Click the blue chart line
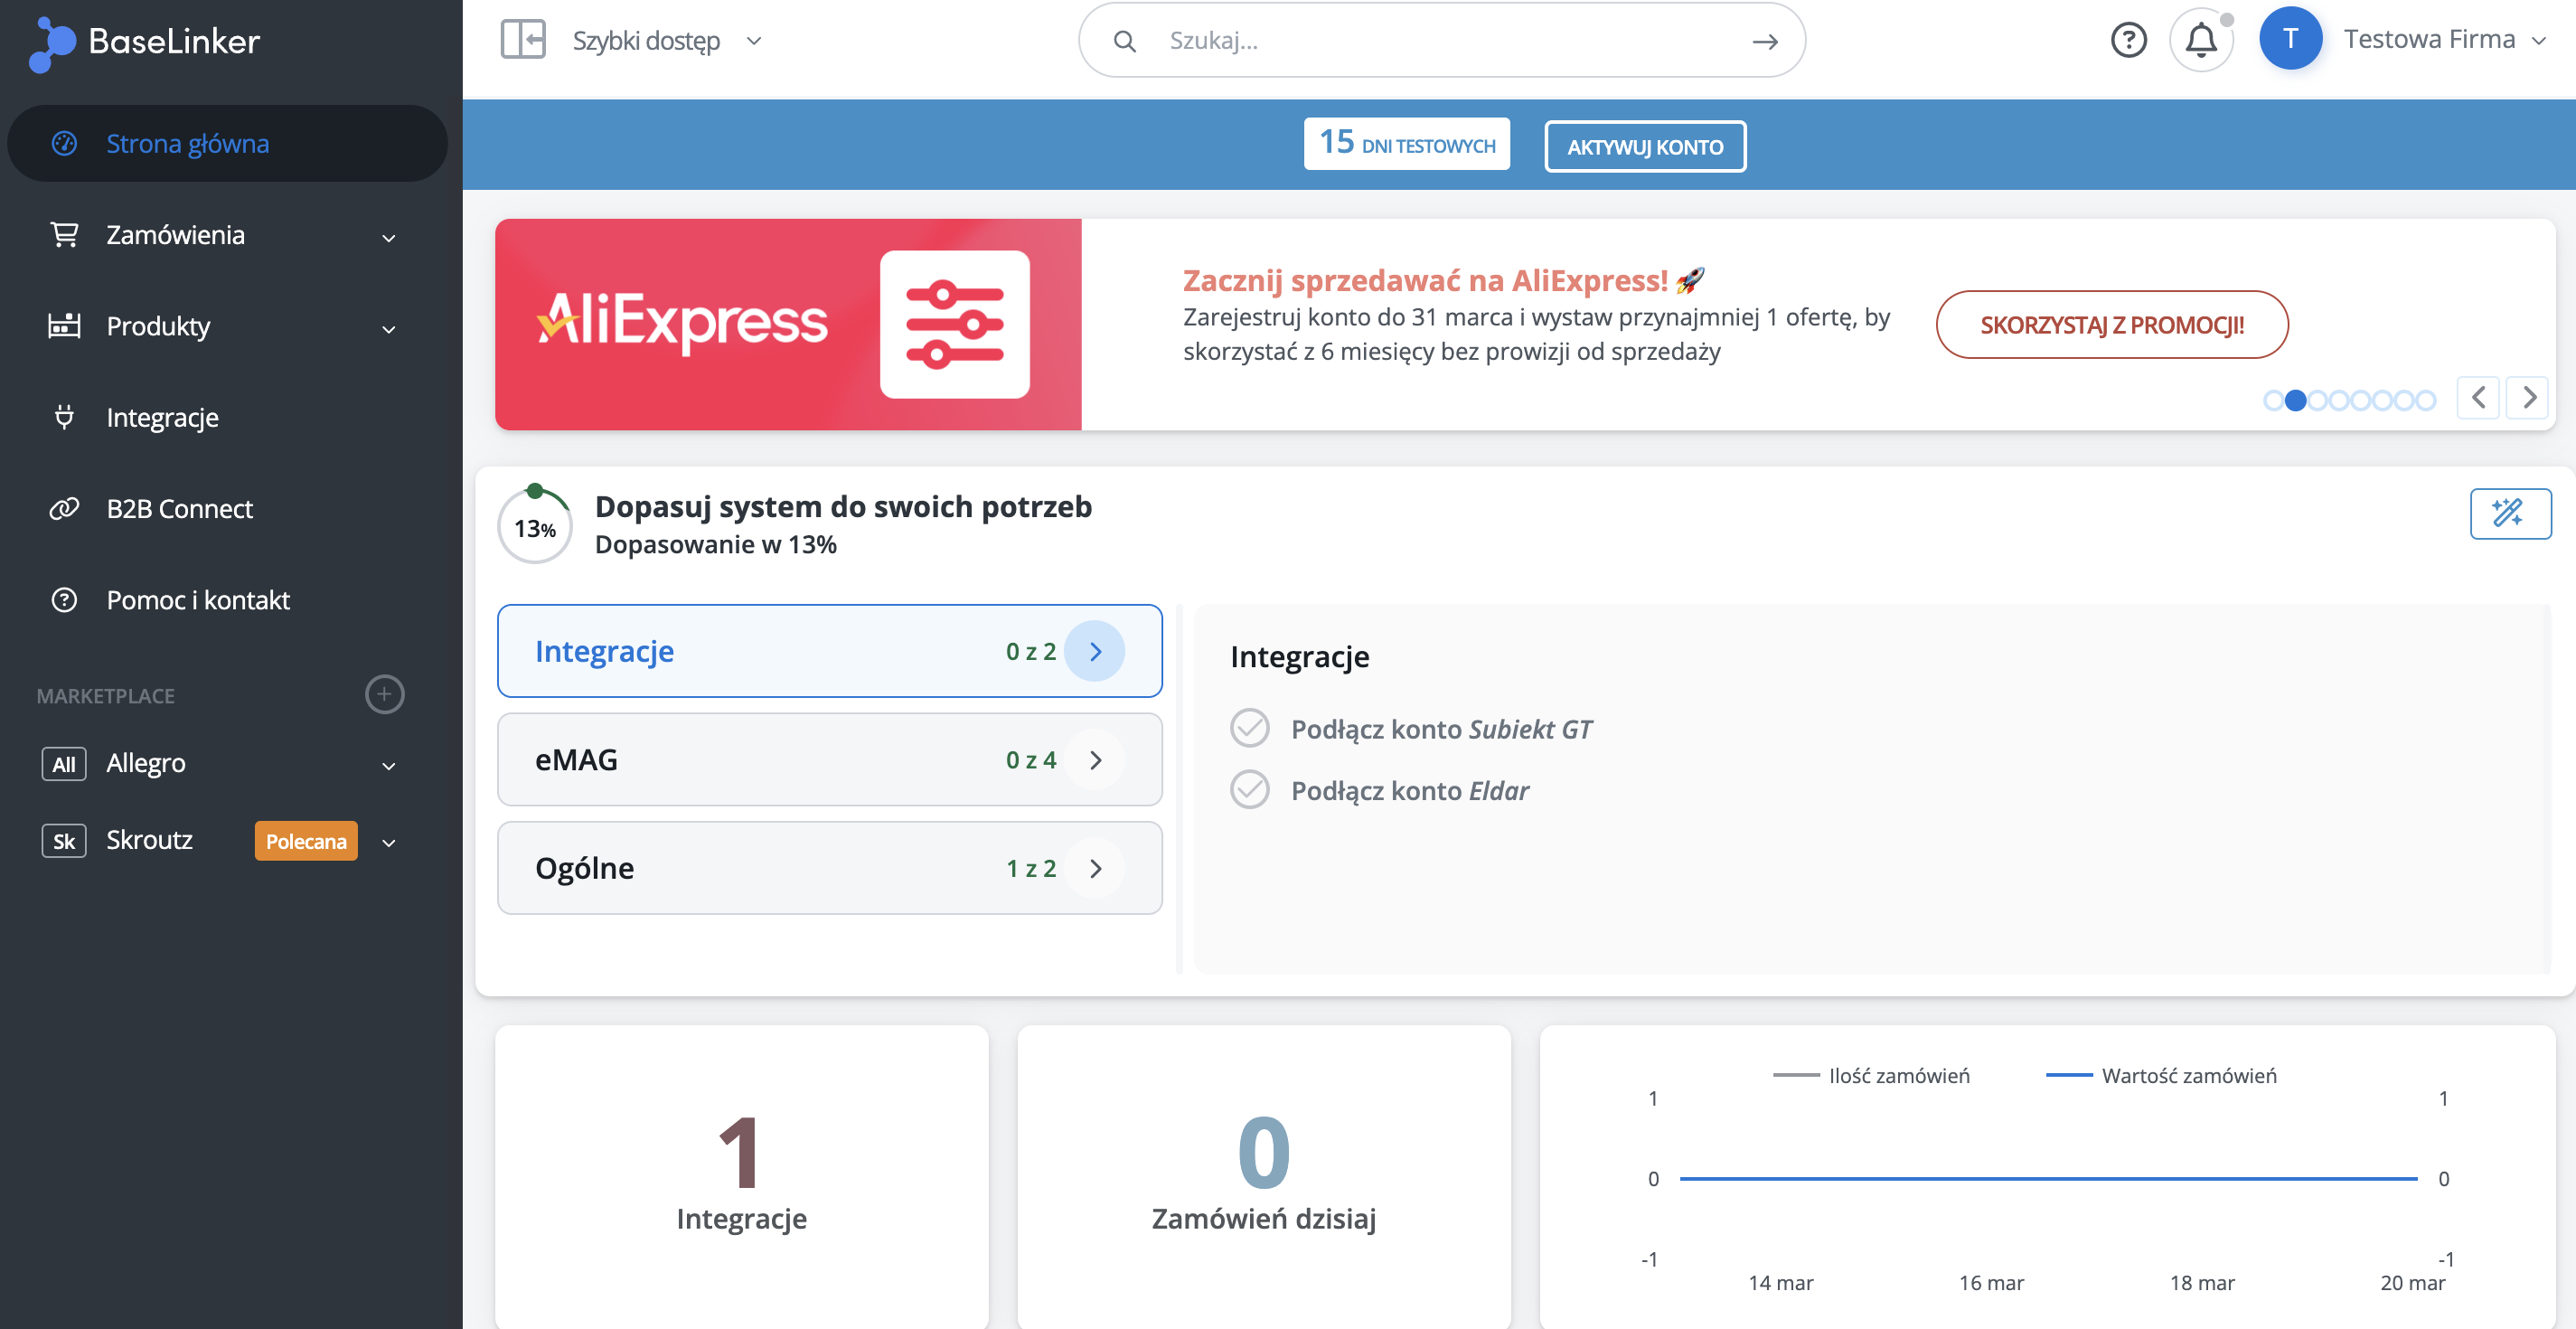Image resolution: width=2576 pixels, height=1329 pixels. point(2048,1178)
